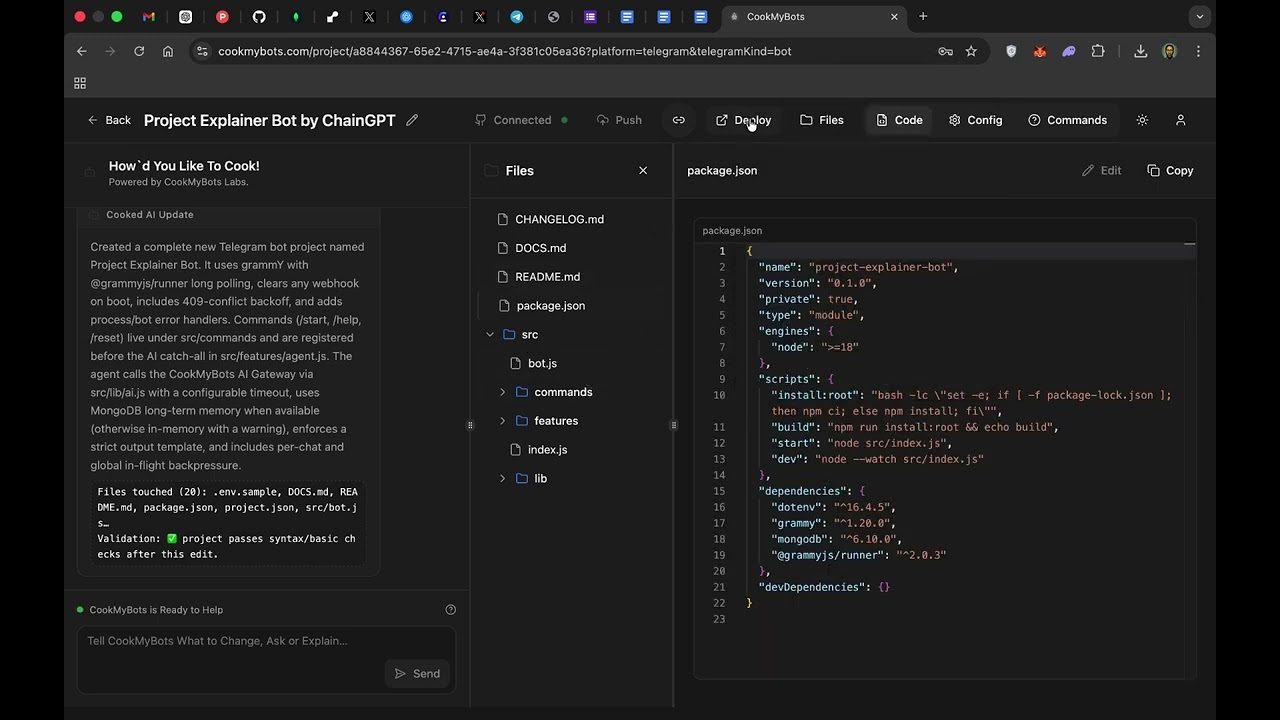The image size is (1280, 720).
Task: Open browser profile avatar
Action: pyautogui.click(x=1169, y=51)
